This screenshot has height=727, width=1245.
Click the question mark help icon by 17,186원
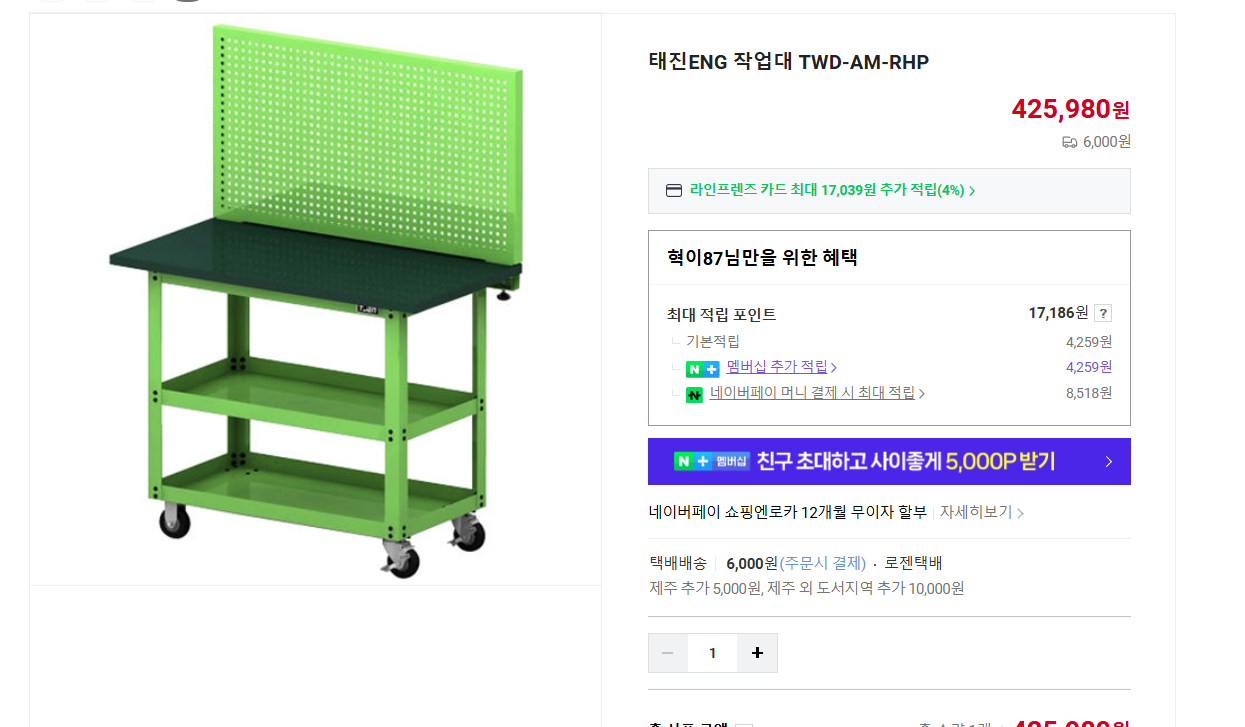[x=1103, y=313]
